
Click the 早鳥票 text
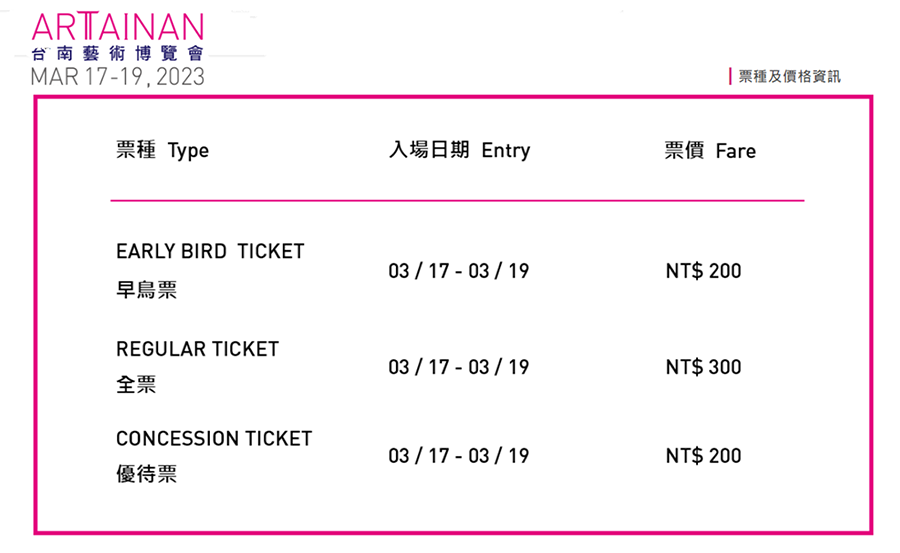coord(146,289)
